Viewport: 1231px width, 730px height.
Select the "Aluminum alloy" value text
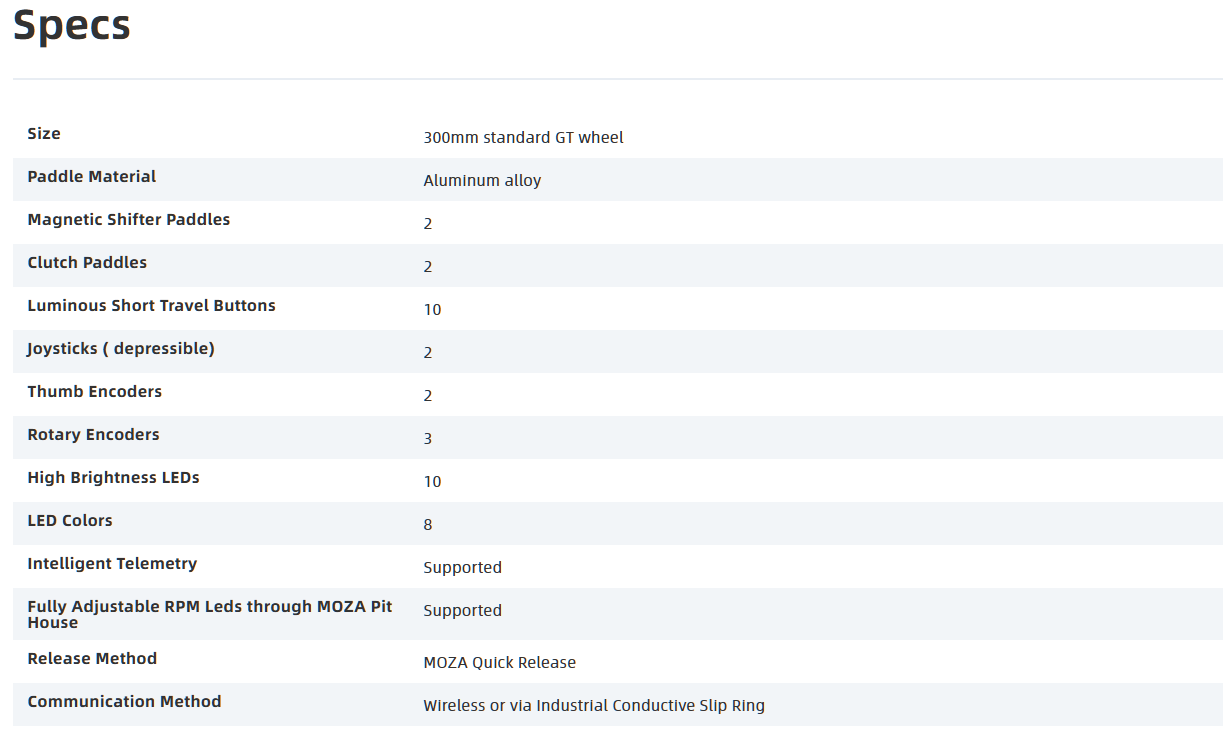(482, 181)
